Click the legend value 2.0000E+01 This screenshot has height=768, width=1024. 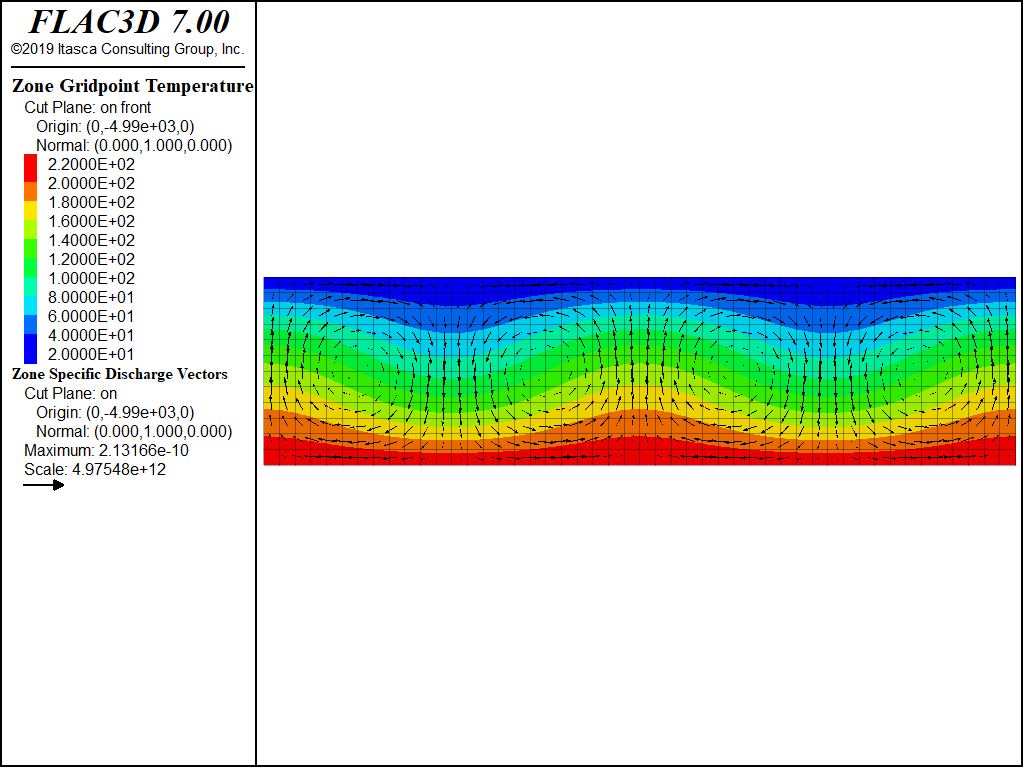[91, 355]
